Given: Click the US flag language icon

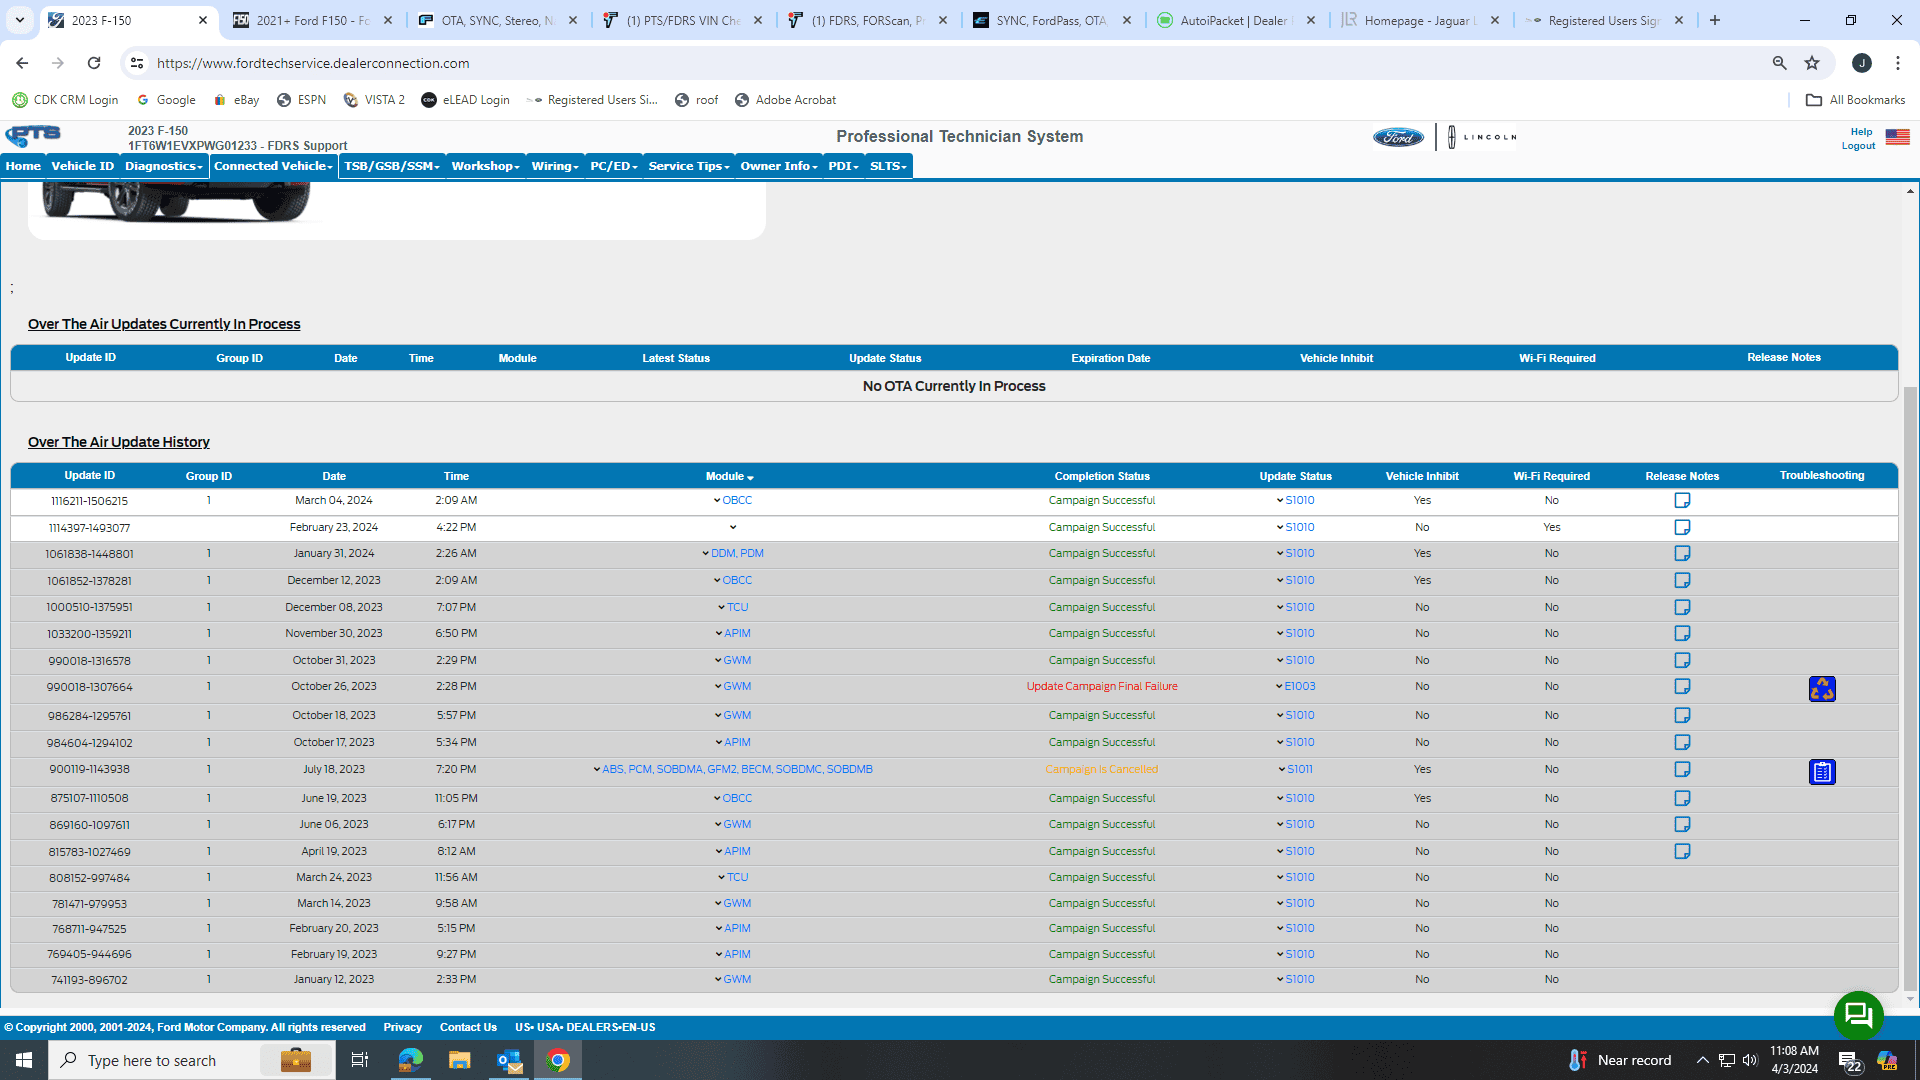Looking at the screenshot, I should (x=1897, y=137).
